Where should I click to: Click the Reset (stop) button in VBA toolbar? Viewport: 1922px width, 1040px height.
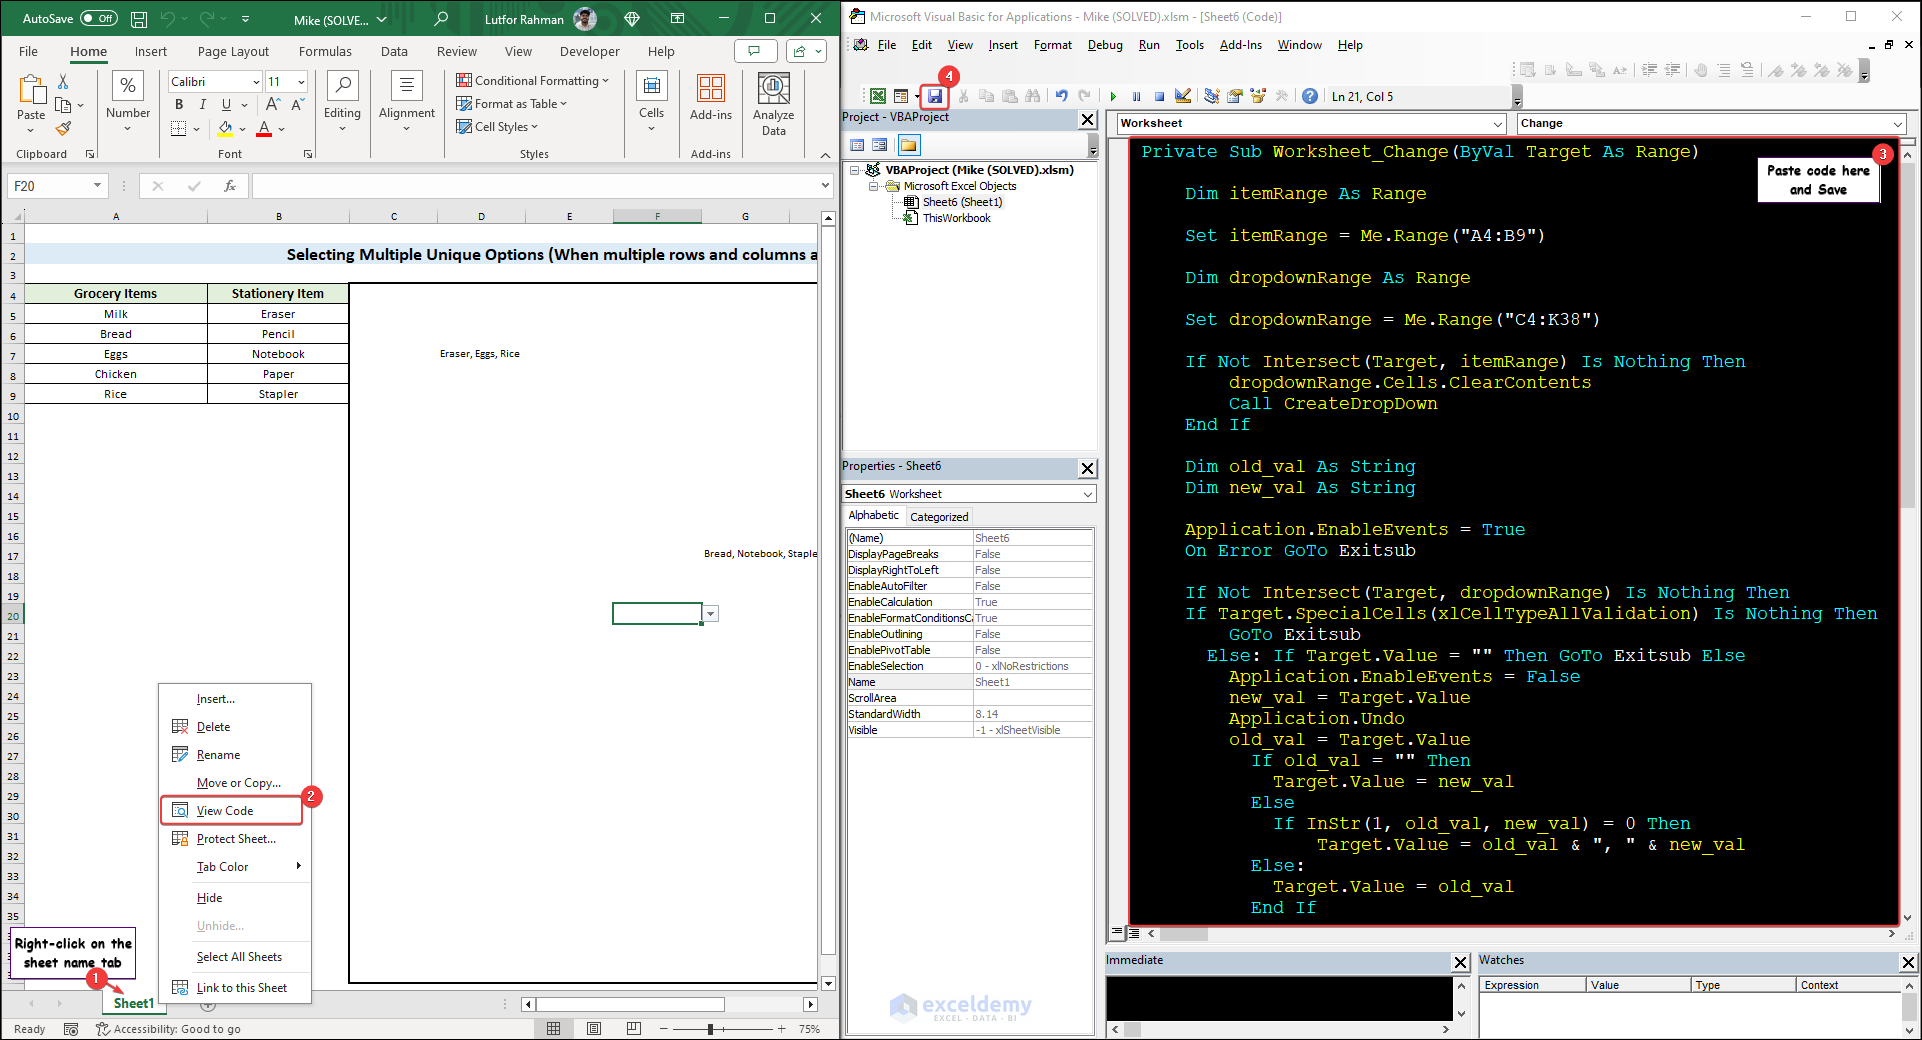(1159, 96)
